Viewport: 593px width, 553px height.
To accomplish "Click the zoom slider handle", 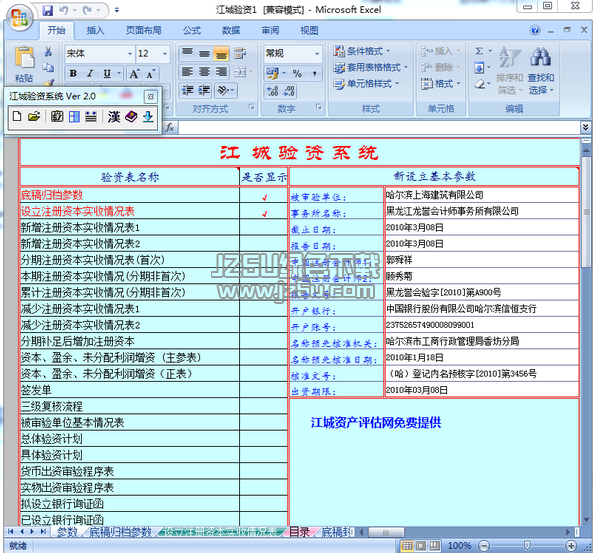I will [x=527, y=545].
